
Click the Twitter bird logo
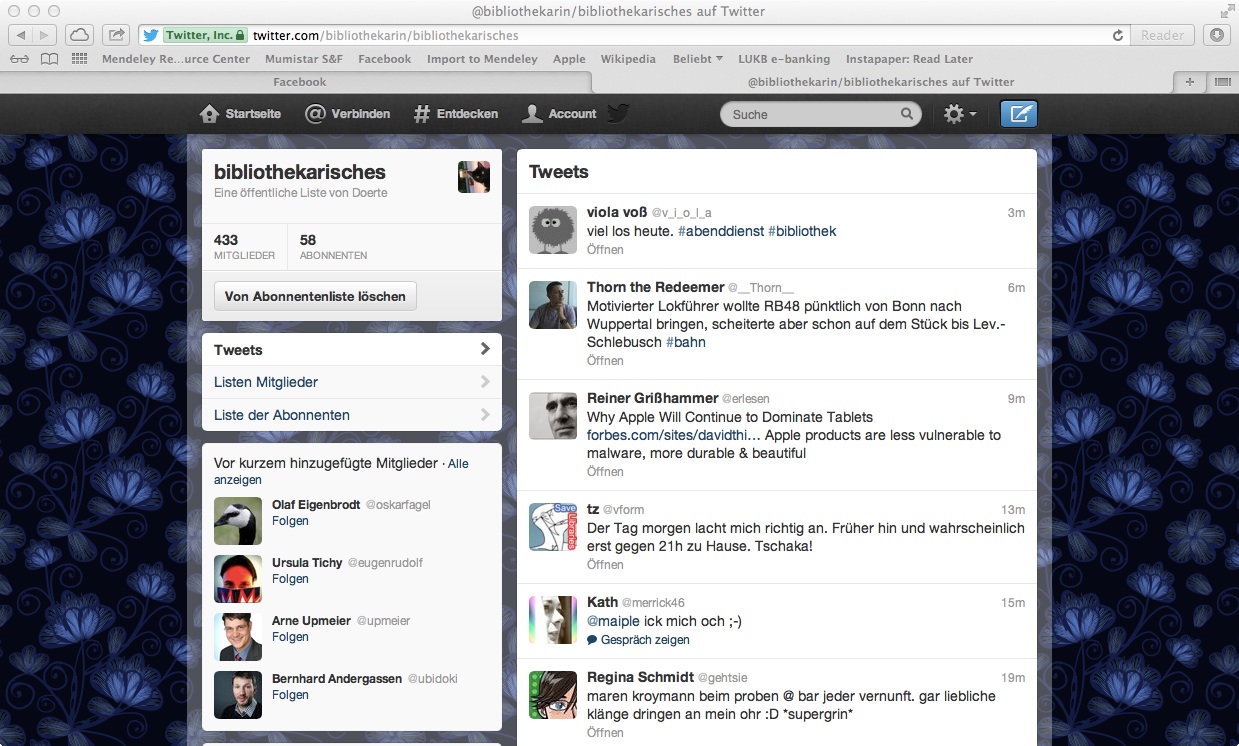tap(618, 113)
